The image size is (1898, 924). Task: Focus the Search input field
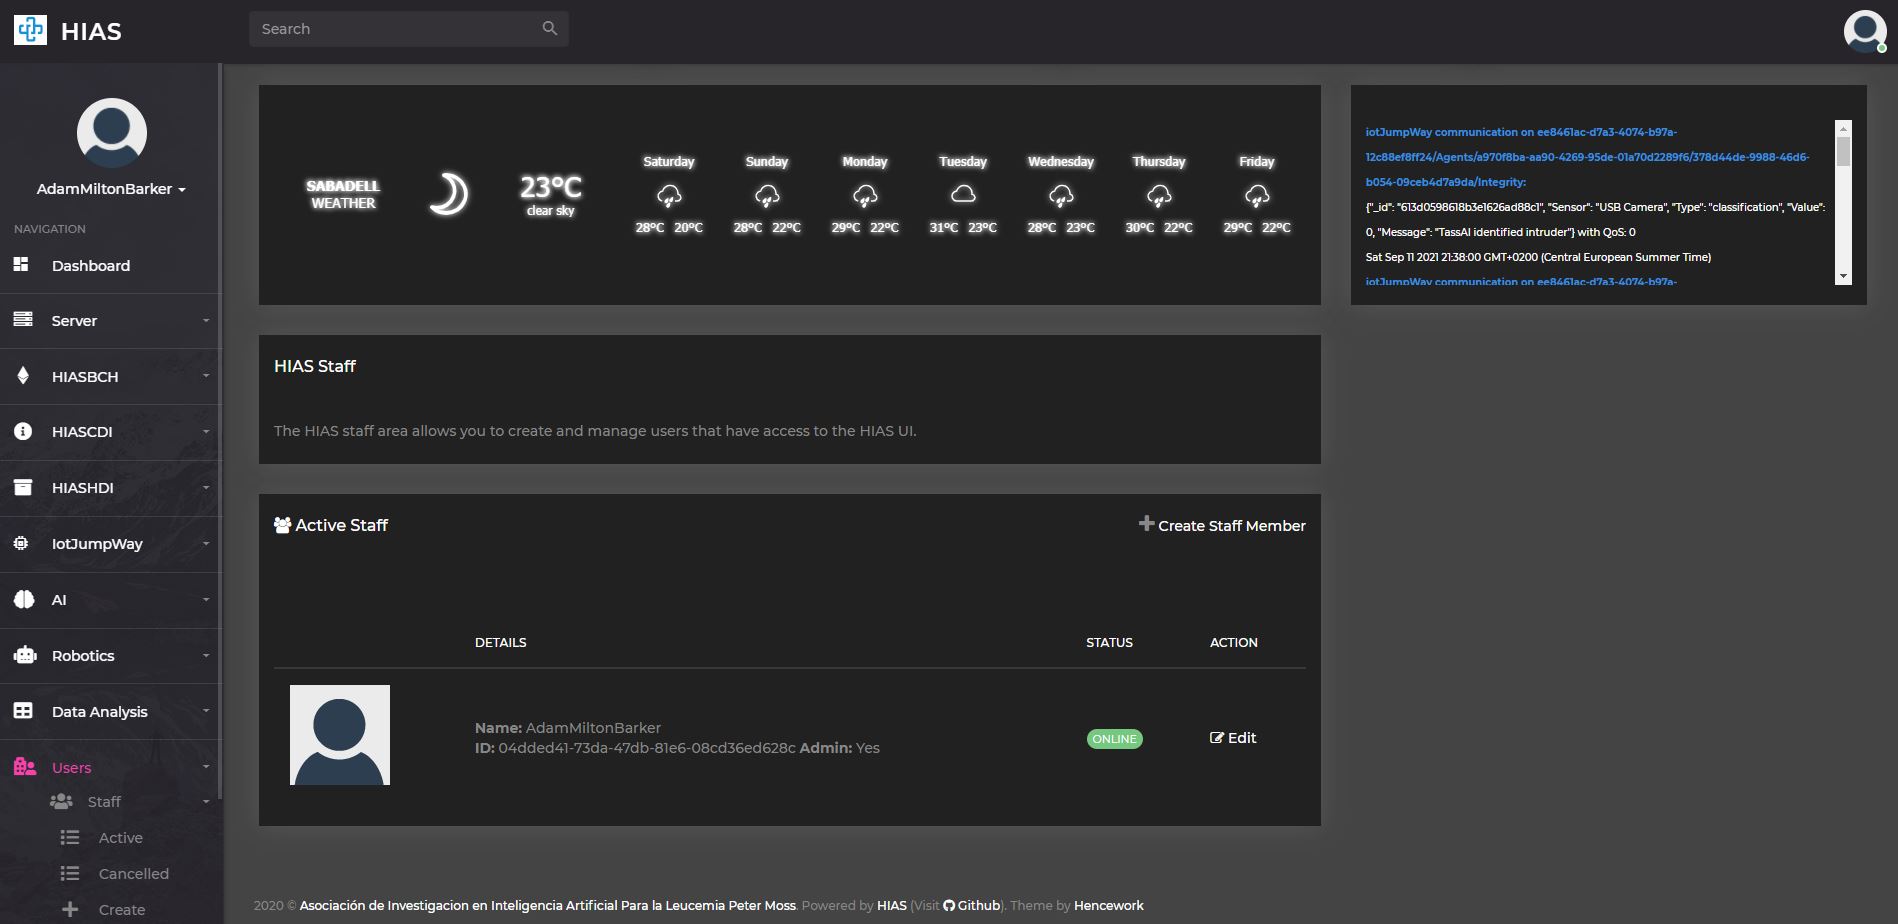click(x=409, y=29)
